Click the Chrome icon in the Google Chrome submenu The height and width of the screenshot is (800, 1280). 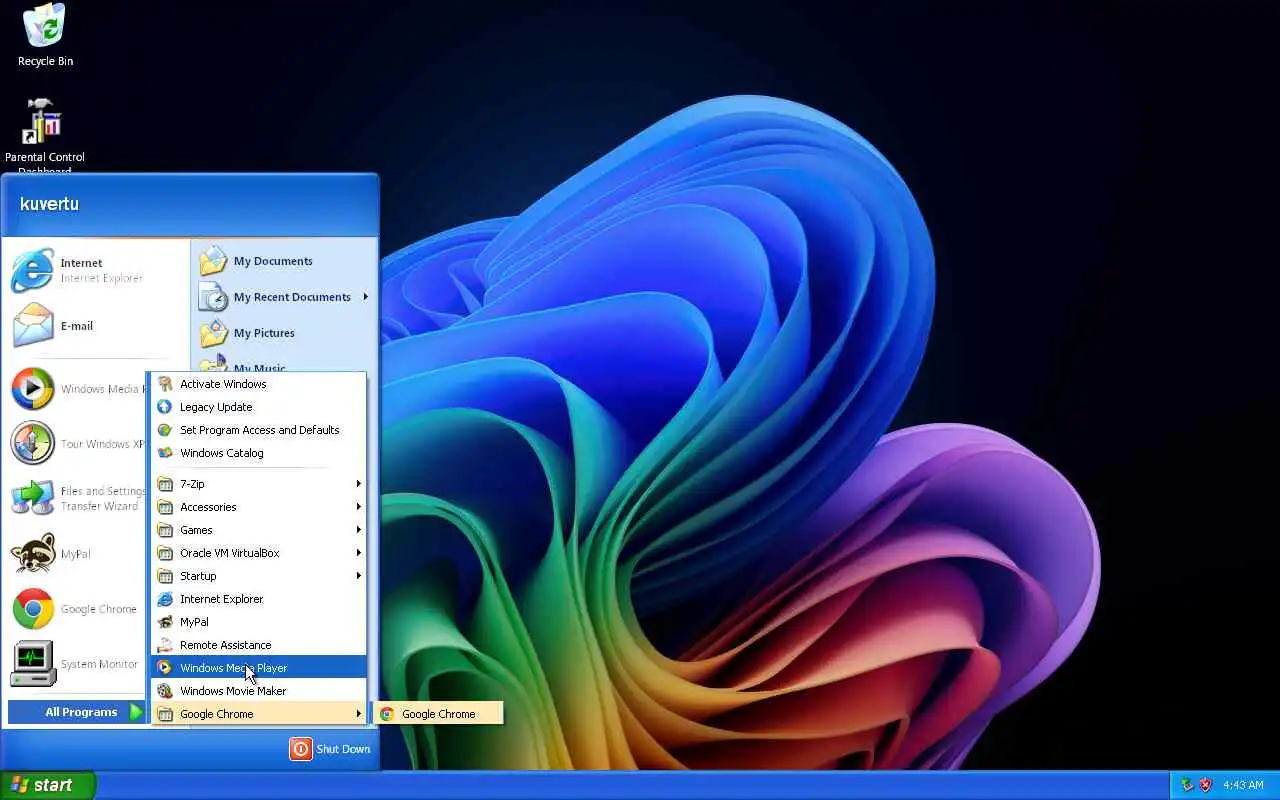pyautogui.click(x=387, y=714)
